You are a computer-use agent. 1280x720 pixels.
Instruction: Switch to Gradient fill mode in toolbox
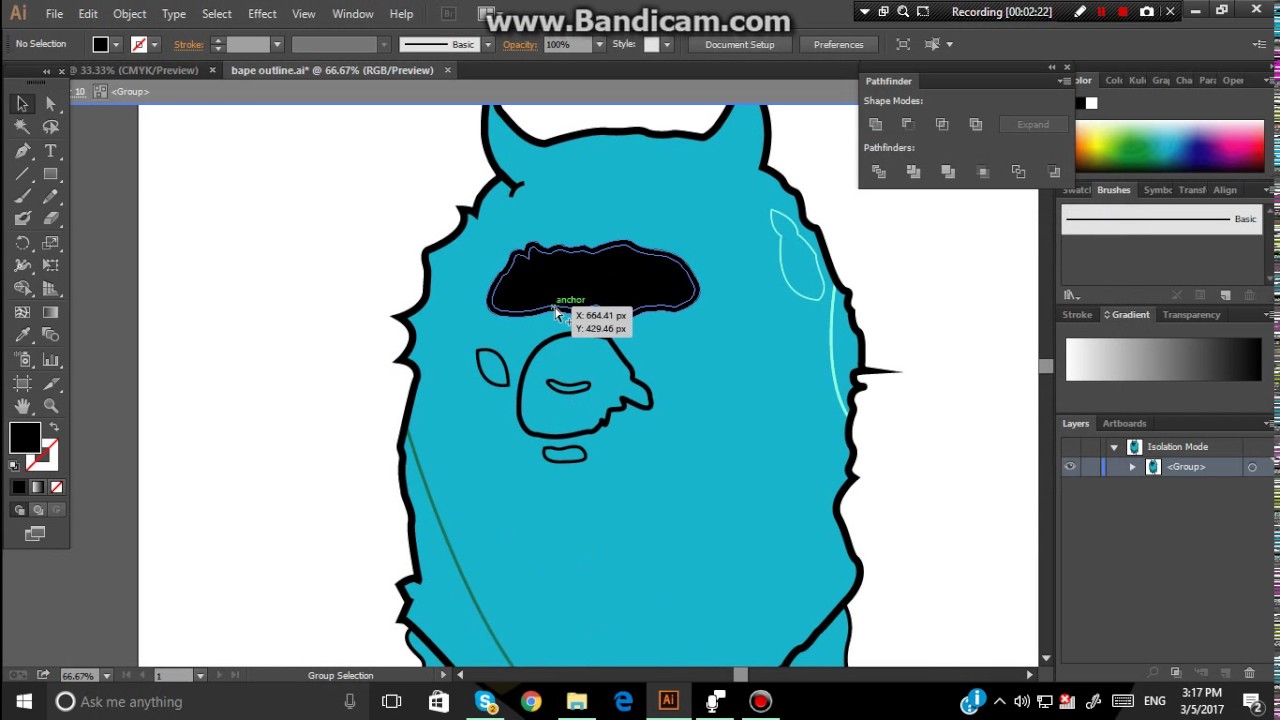[x=37, y=487]
